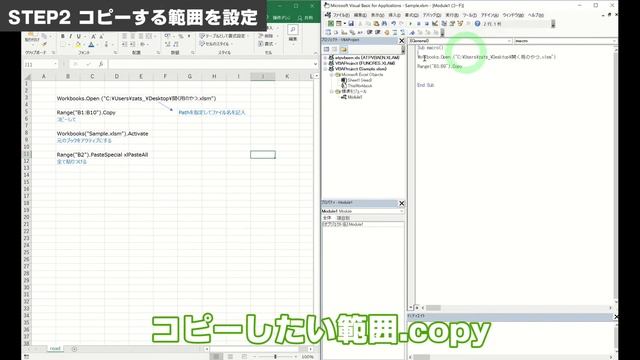The image size is (640, 360).
Task: Switch to the 'road' sheet tab
Action: click(x=55, y=349)
